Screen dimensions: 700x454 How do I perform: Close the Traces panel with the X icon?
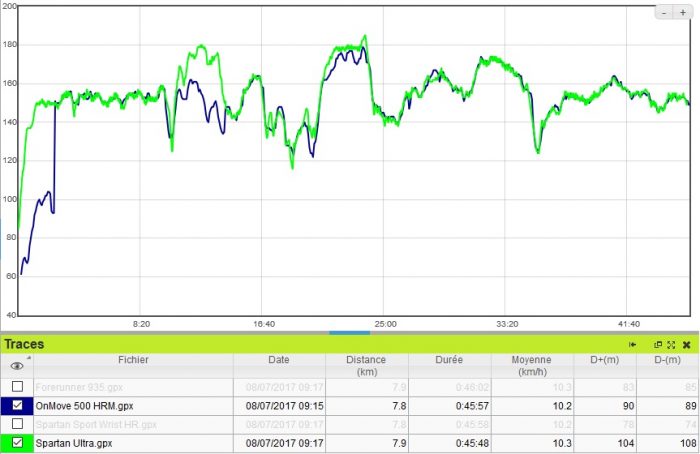tap(686, 344)
